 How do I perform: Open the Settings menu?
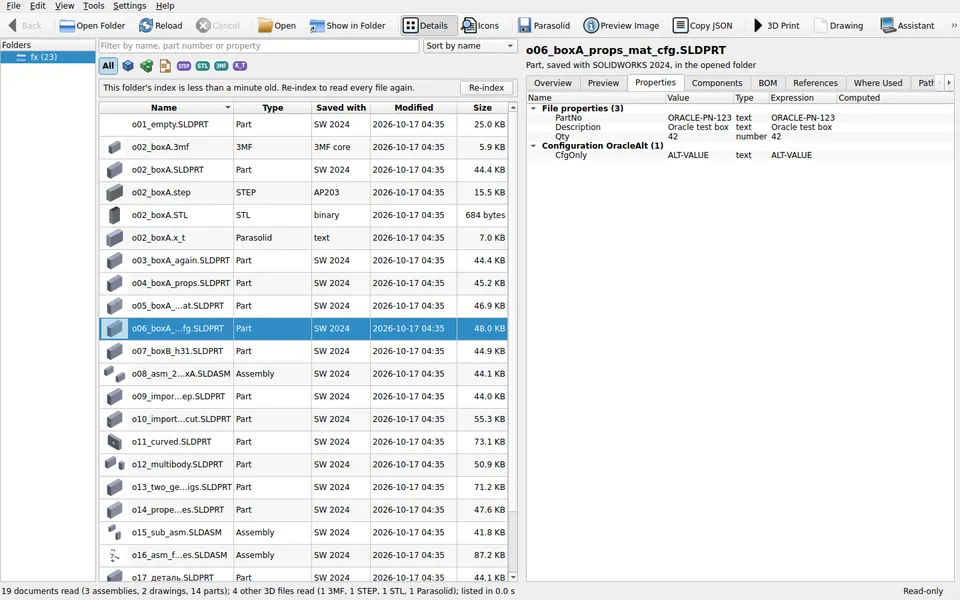pyautogui.click(x=129, y=6)
